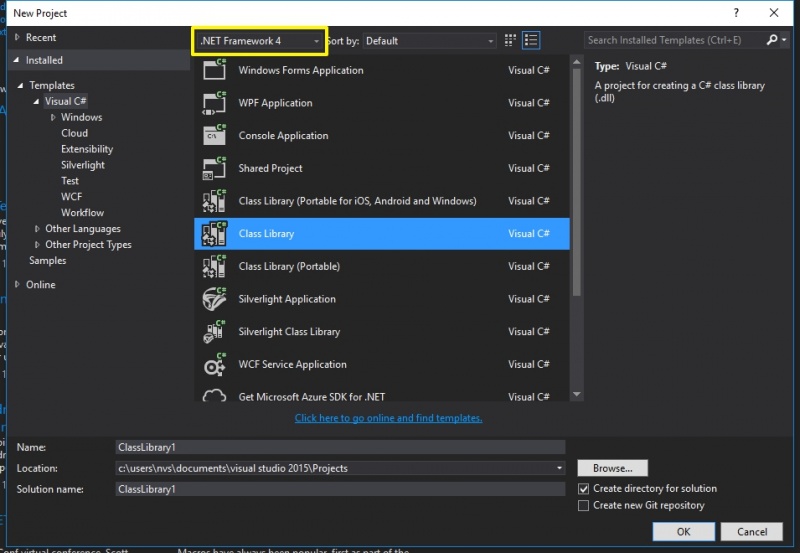Click the Solution name input field
Screen dimensions: 800x553
(x=340, y=489)
